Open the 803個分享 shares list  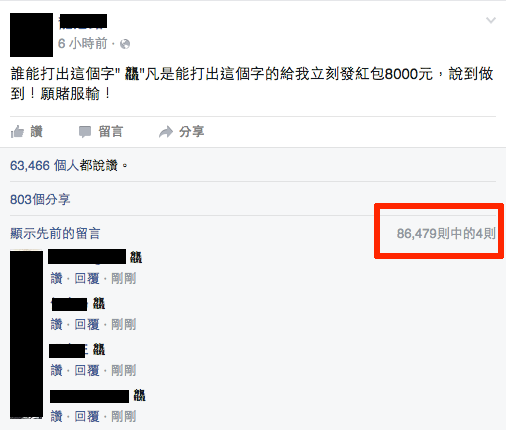click(x=40, y=199)
